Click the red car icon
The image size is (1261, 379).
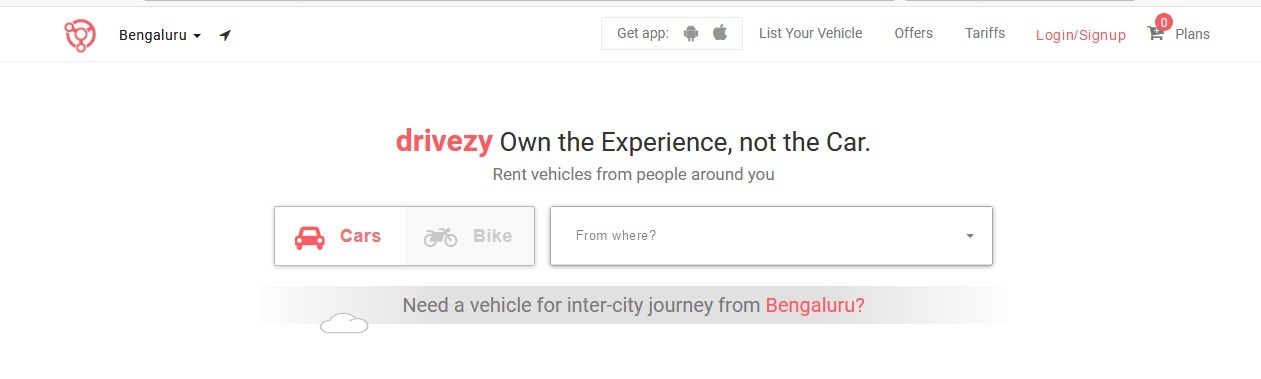click(310, 237)
